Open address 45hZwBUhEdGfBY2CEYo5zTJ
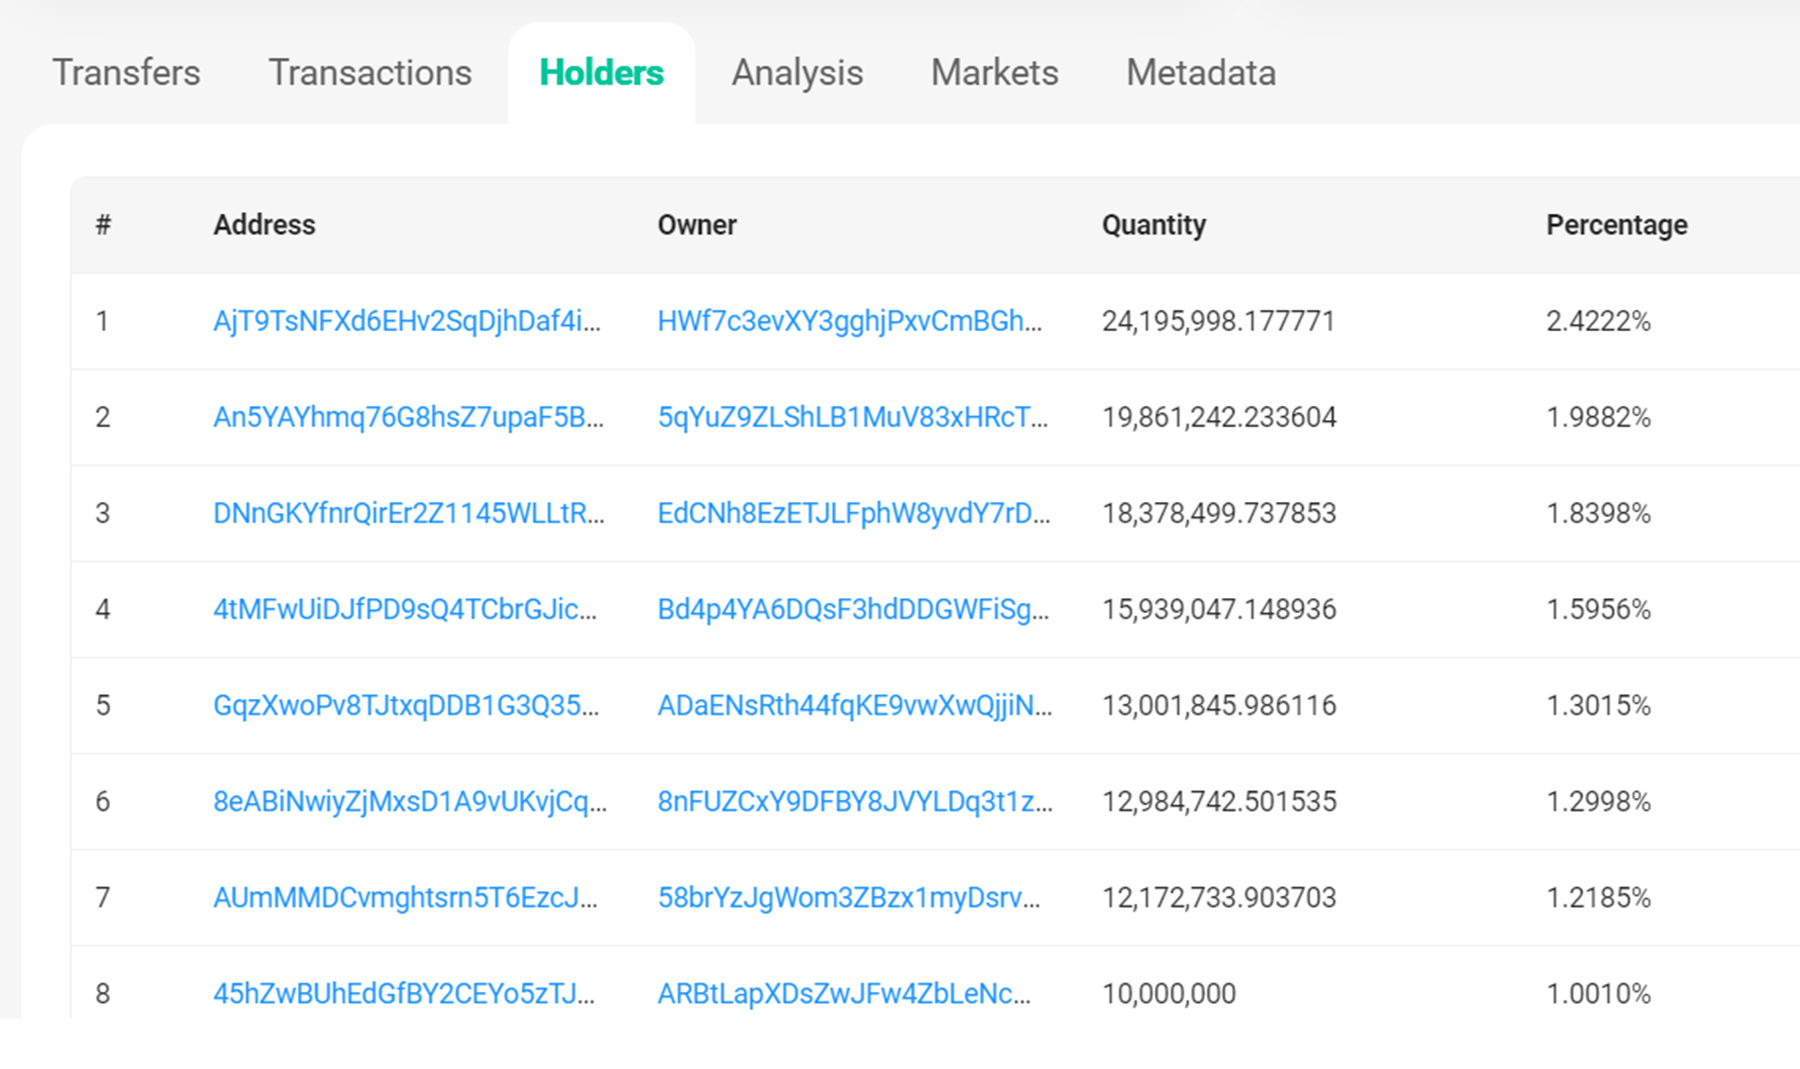This screenshot has width=1800, height=1069. point(404,993)
